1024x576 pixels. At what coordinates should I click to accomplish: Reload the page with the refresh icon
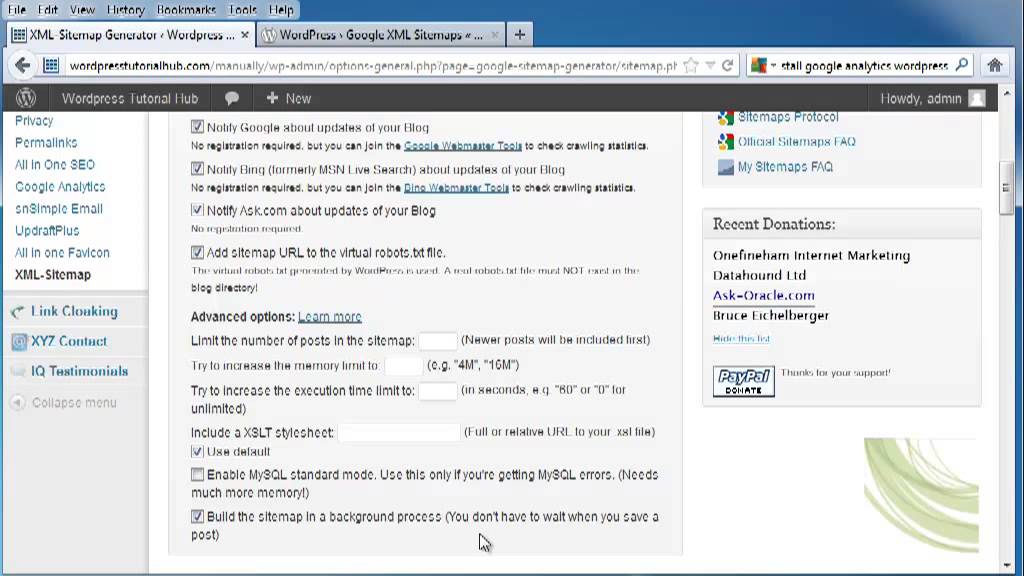pos(728,65)
